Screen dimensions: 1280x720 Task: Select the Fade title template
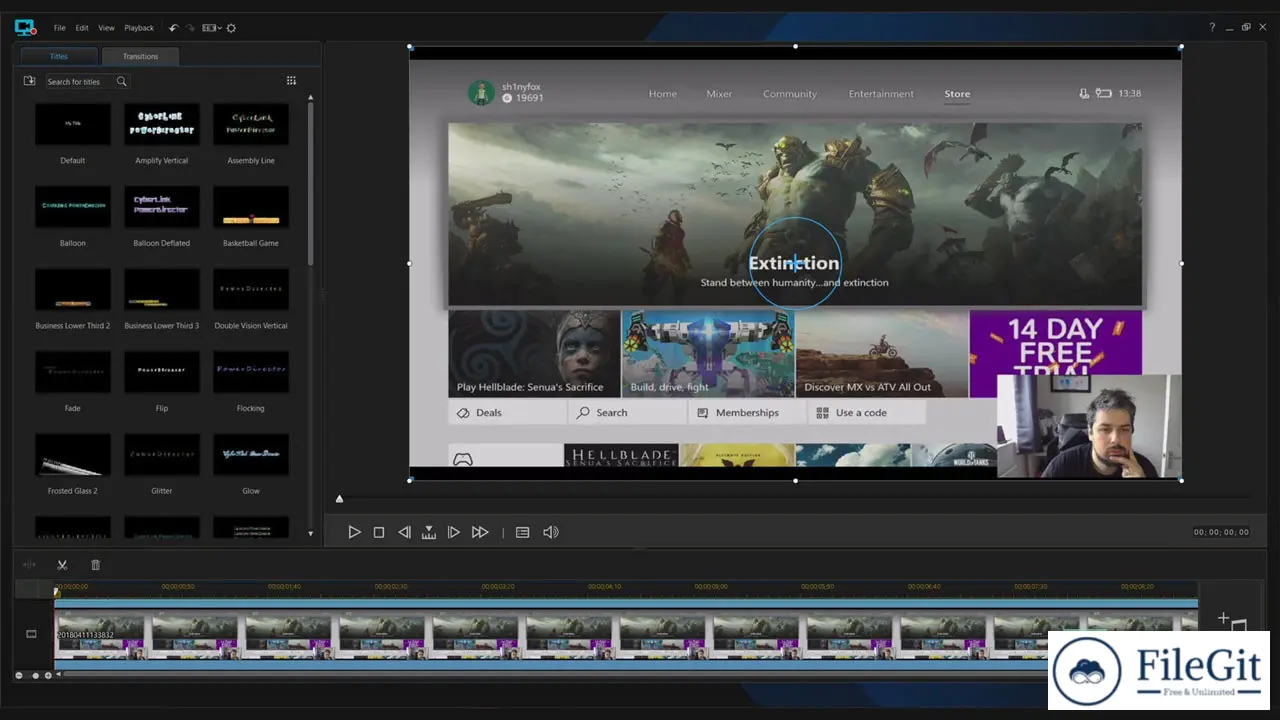coord(73,372)
